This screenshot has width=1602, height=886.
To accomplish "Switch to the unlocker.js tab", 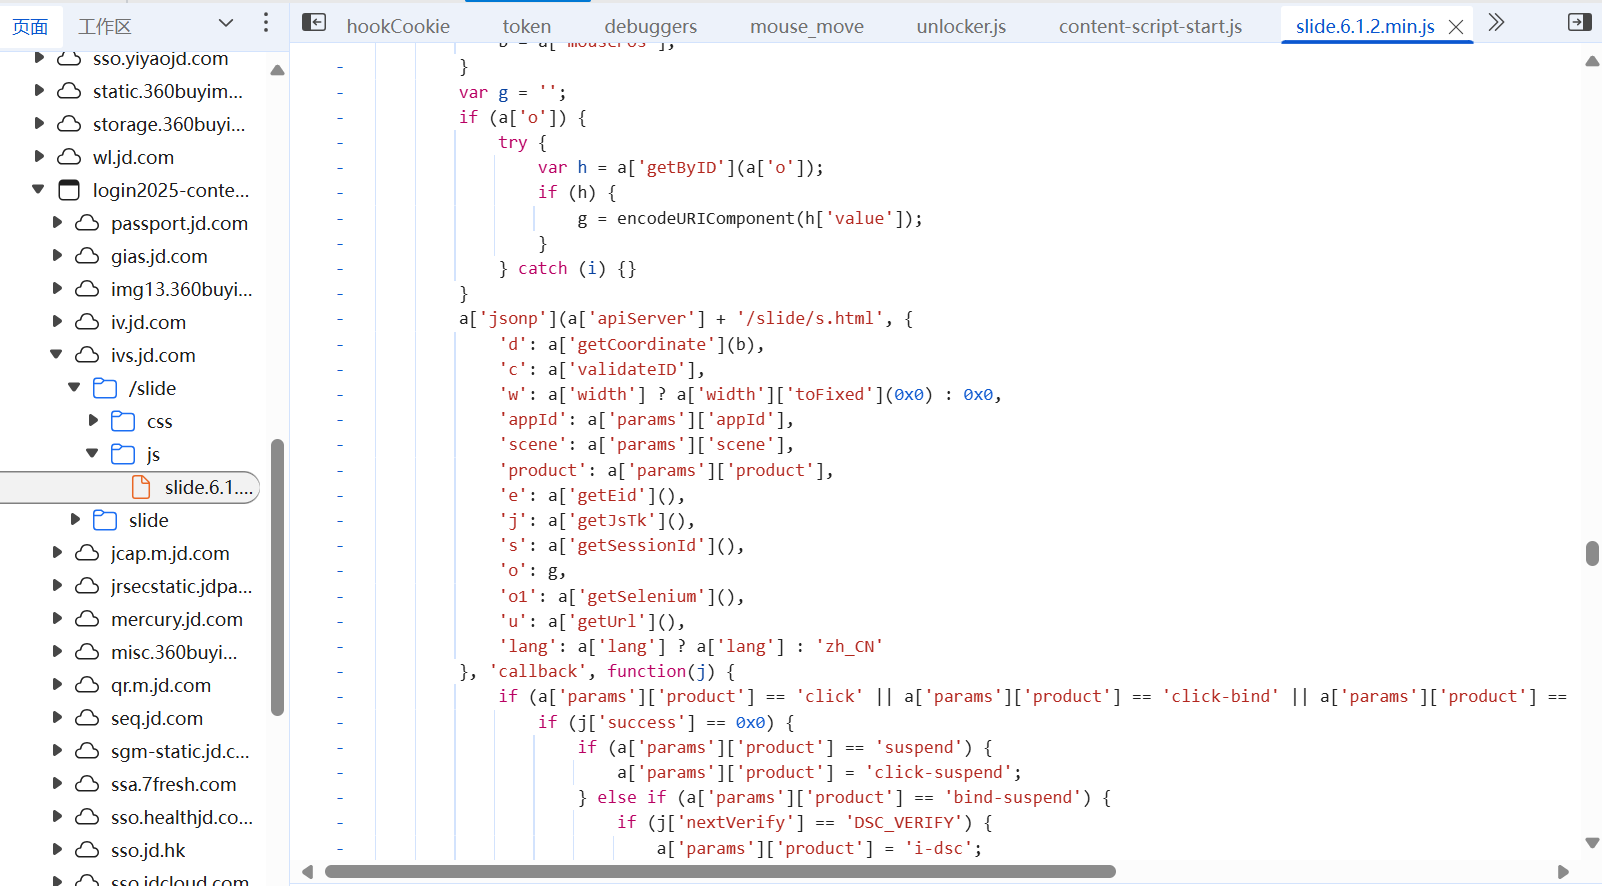I will pyautogui.click(x=961, y=27).
